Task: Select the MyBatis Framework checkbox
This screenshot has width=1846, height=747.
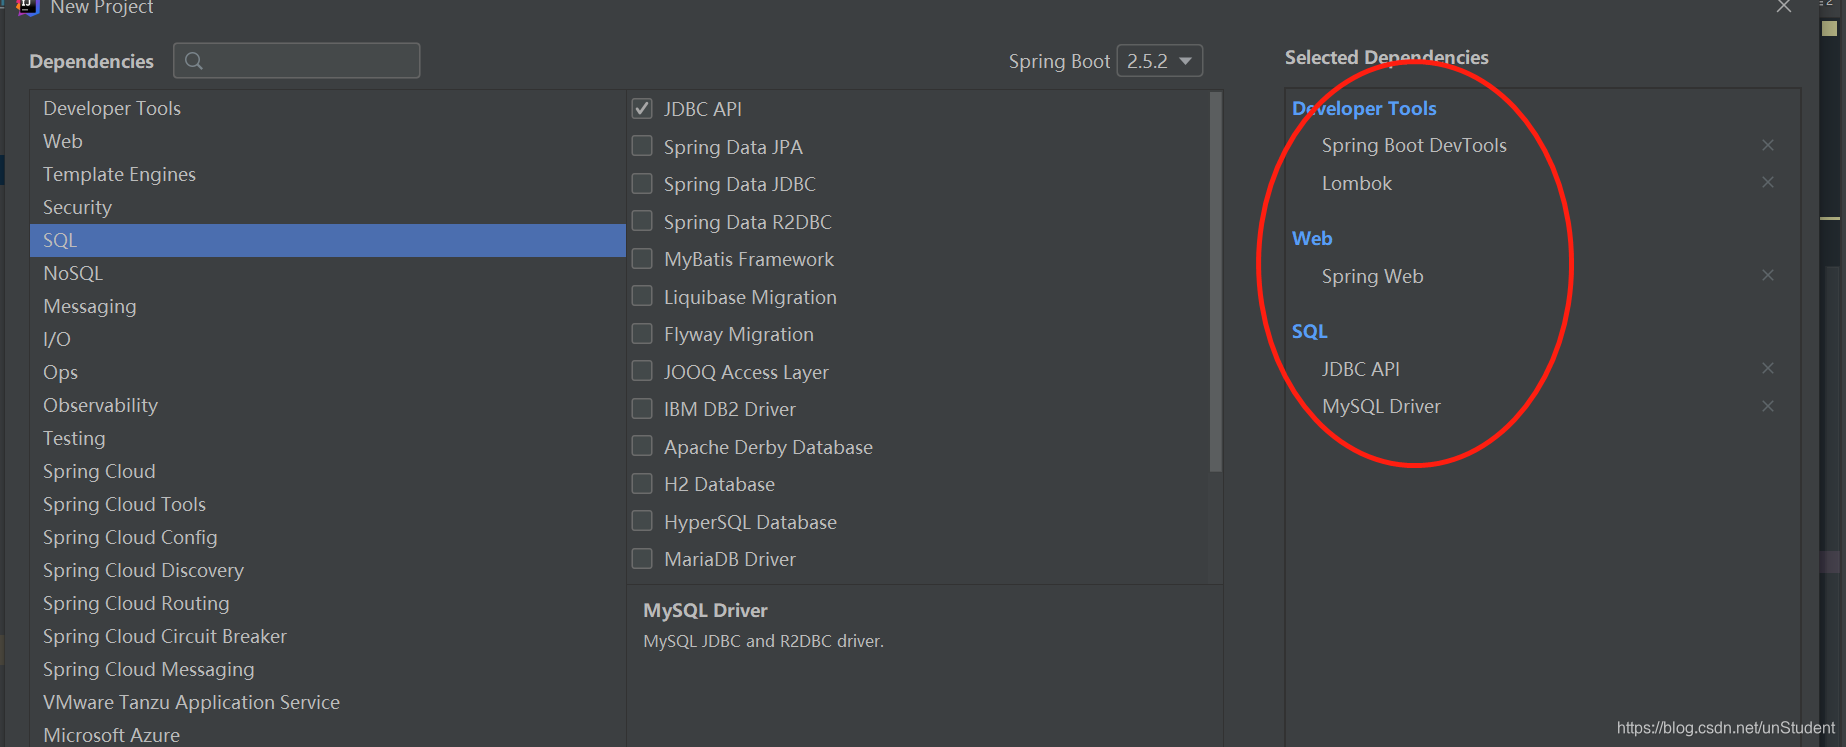Action: [642, 258]
